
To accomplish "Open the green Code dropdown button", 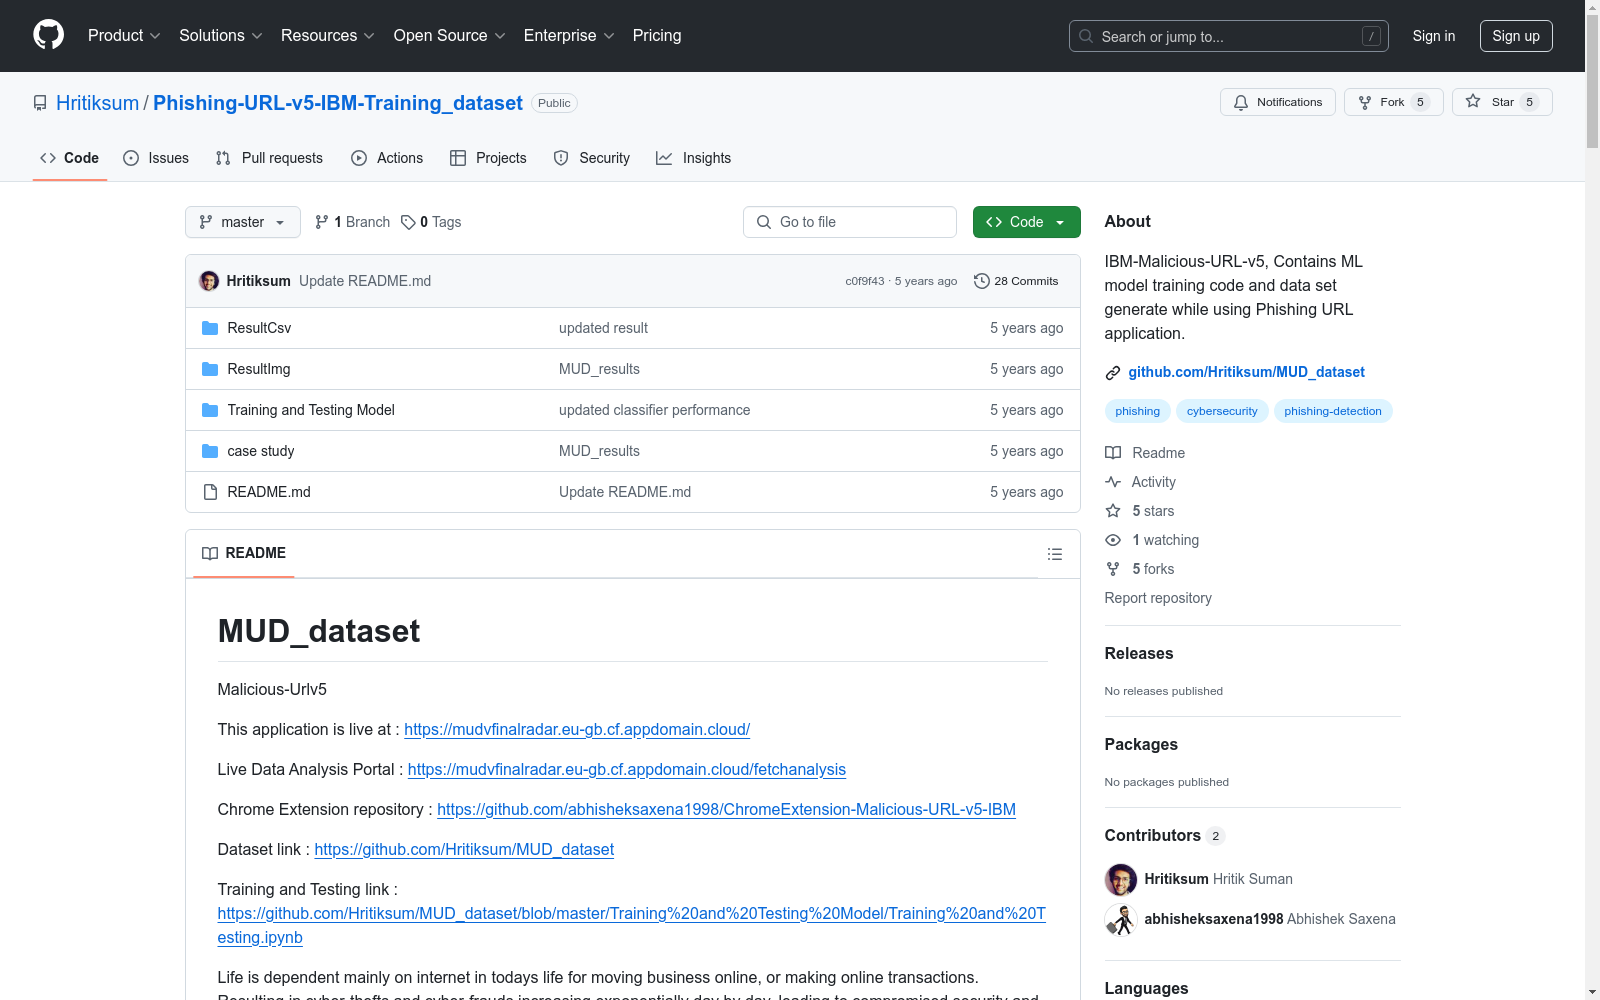I will tap(1026, 222).
